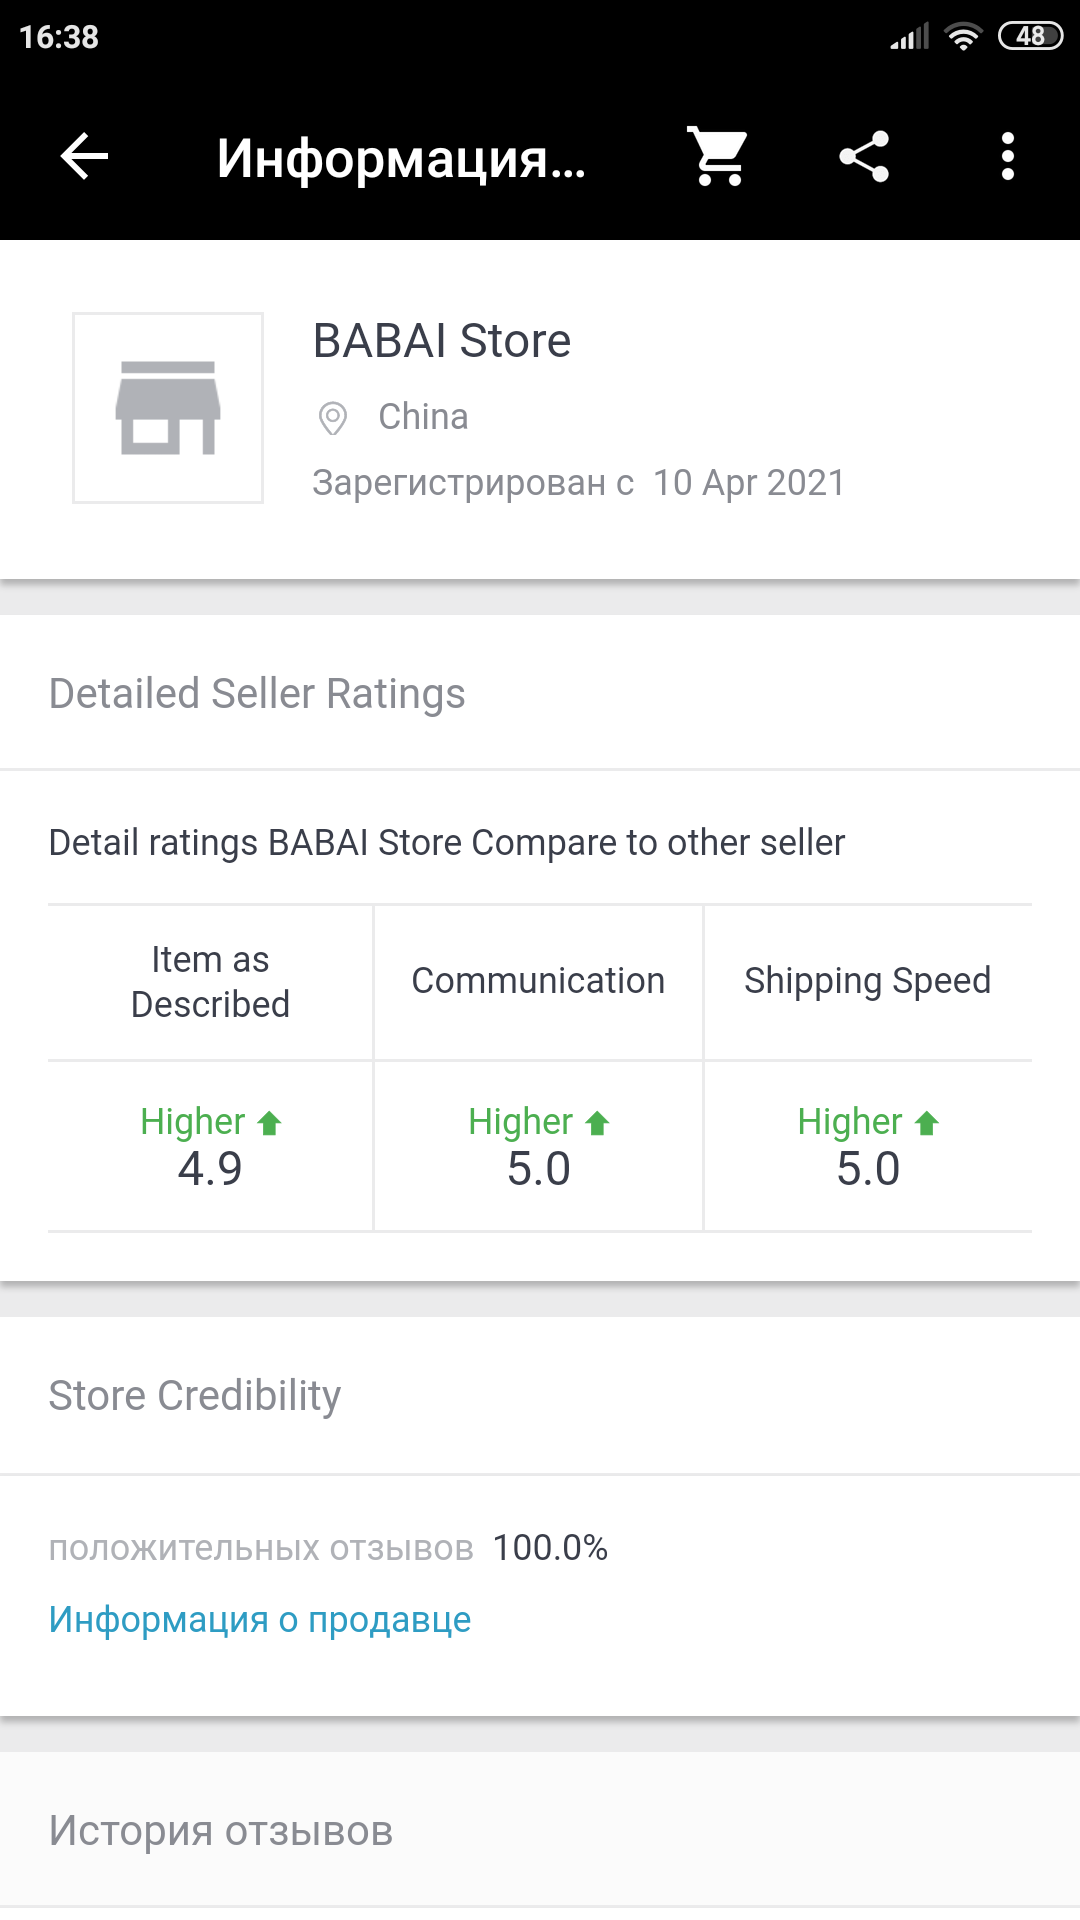Tap the battery indicator showing 48
This screenshot has width=1080, height=1920.
pyautogui.click(x=1030, y=37)
